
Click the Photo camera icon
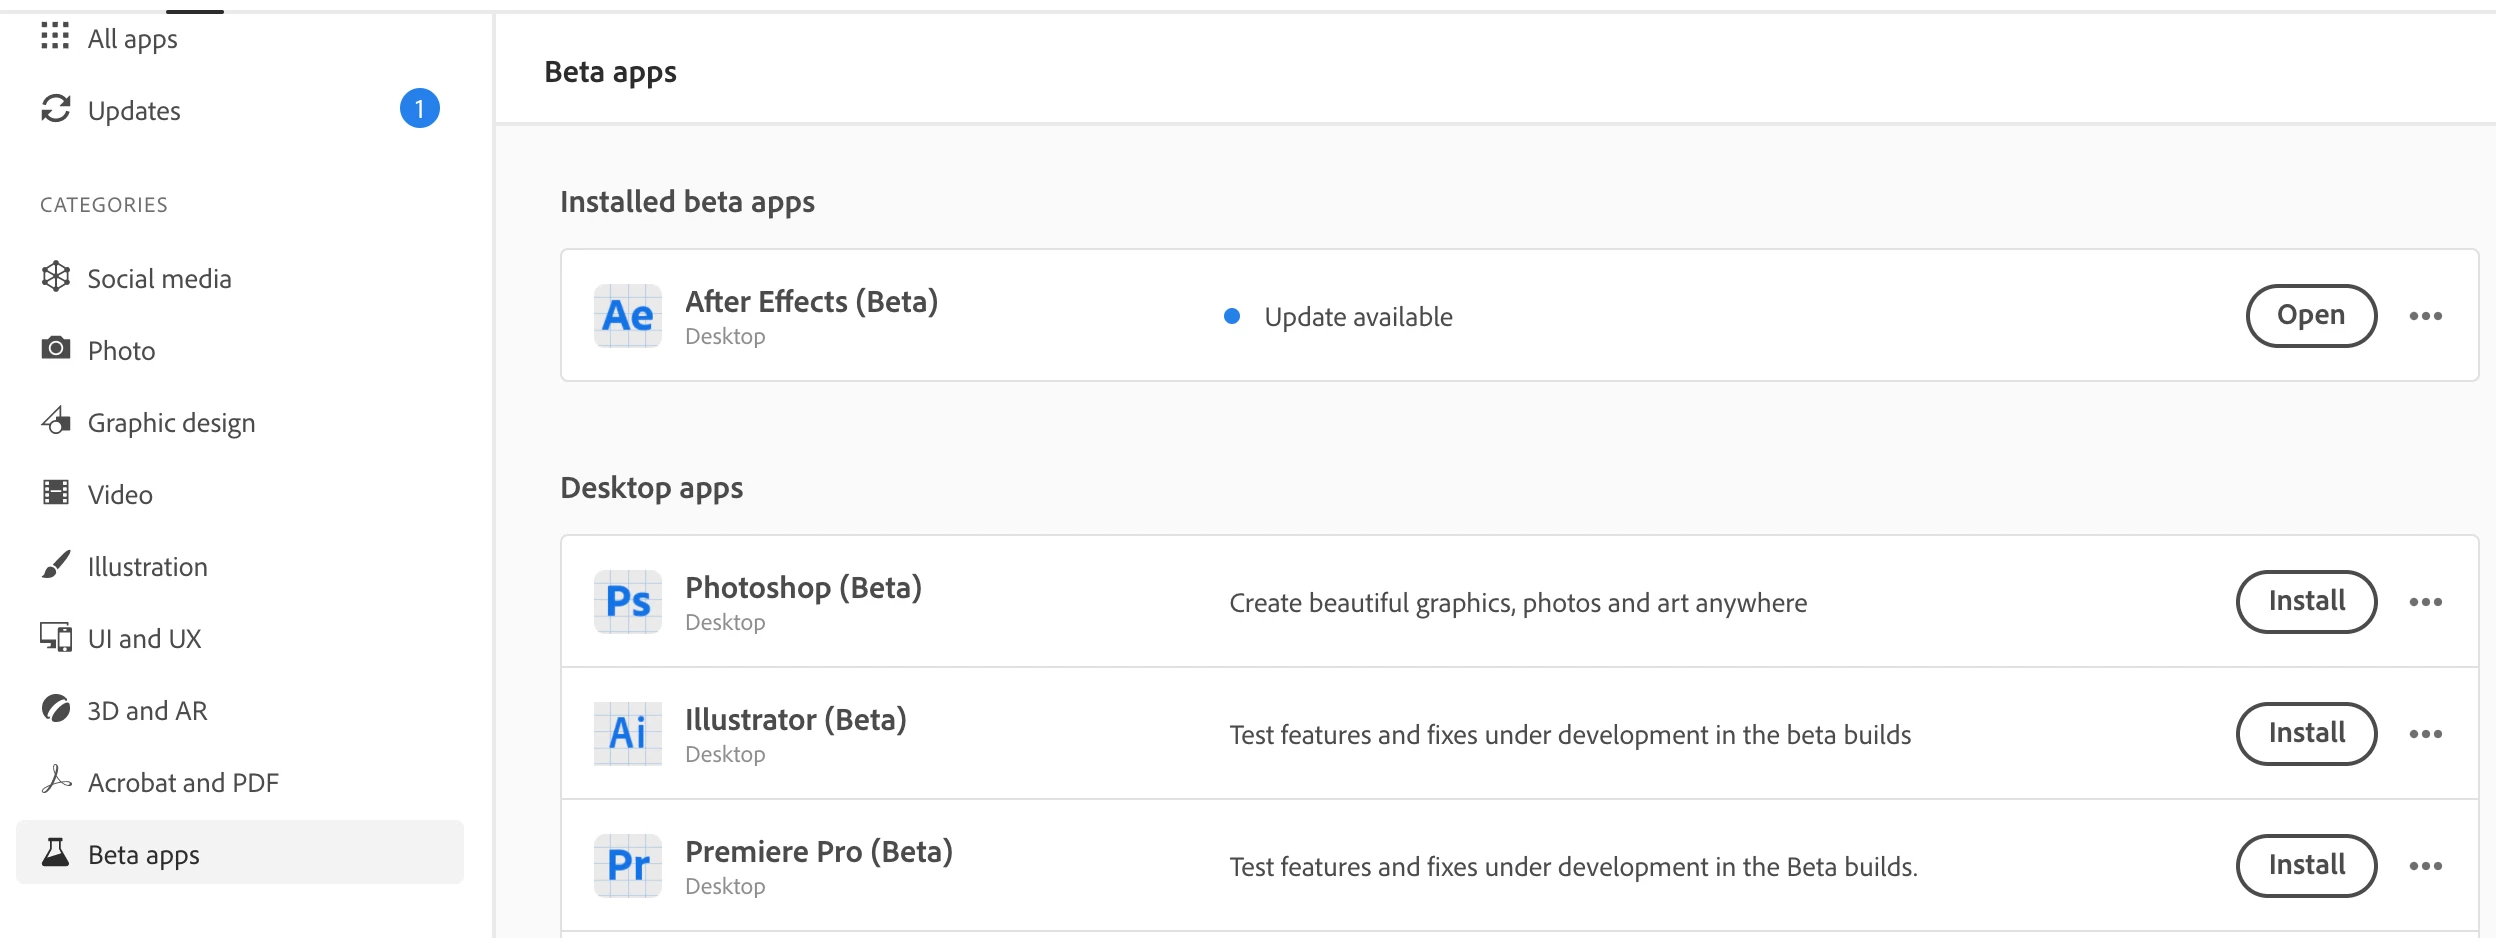pyautogui.click(x=56, y=348)
